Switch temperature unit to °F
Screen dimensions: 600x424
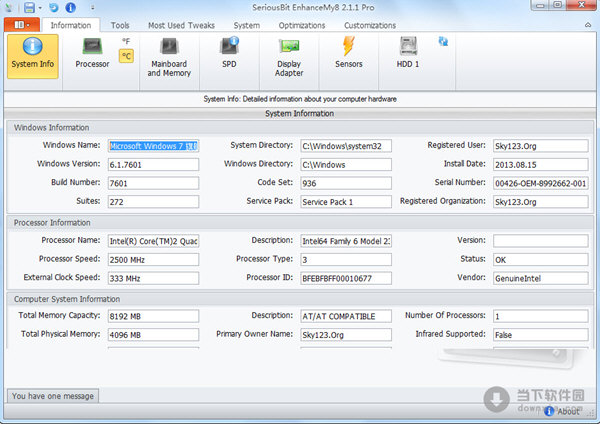point(126,41)
